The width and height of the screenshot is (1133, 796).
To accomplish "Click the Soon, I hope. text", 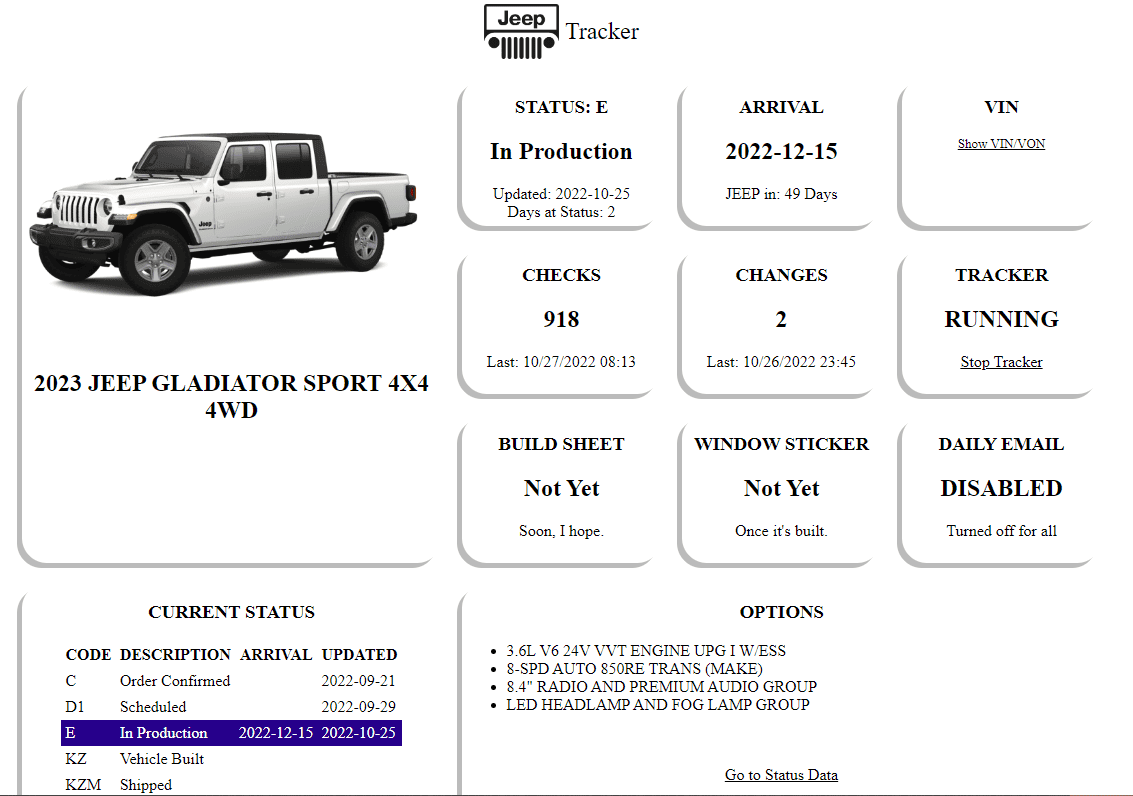I will point(561,531).
